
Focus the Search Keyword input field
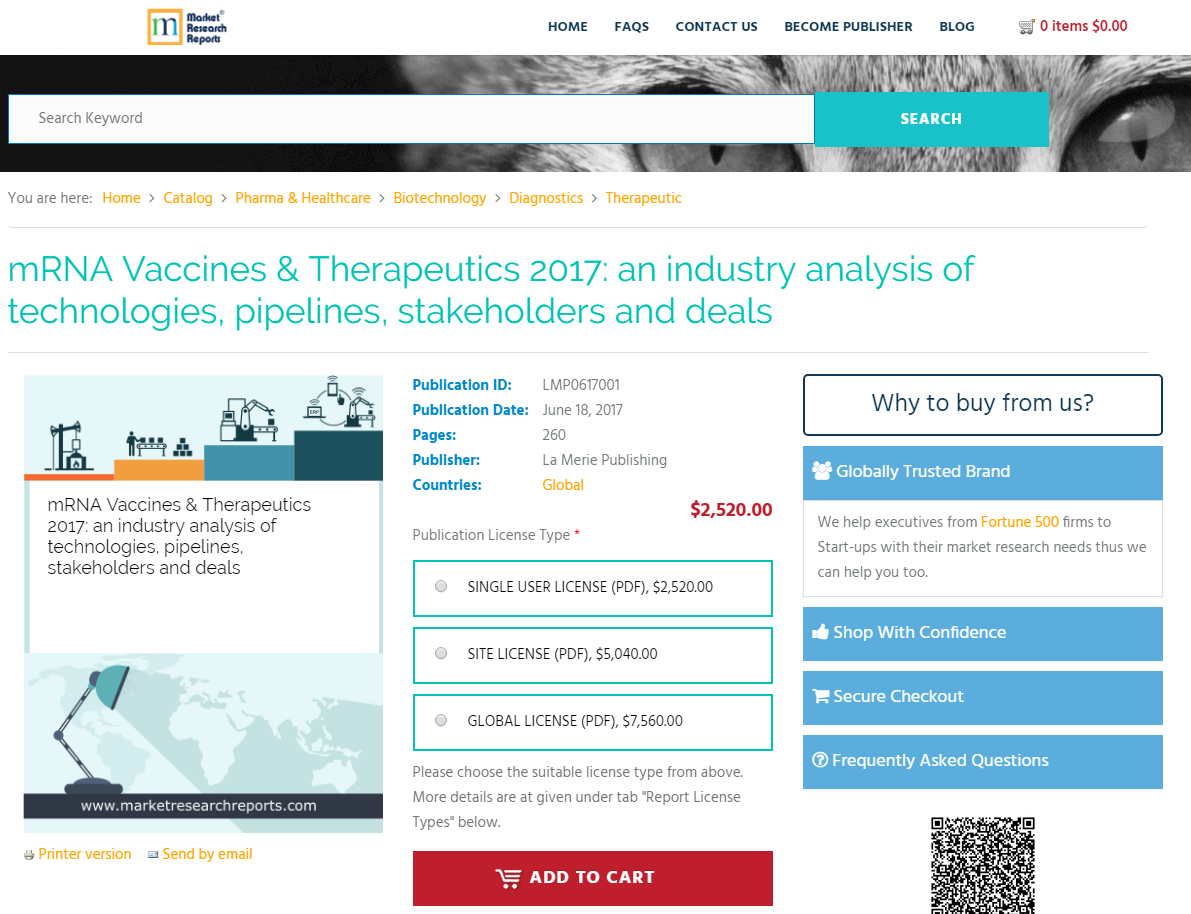point(411,119)
